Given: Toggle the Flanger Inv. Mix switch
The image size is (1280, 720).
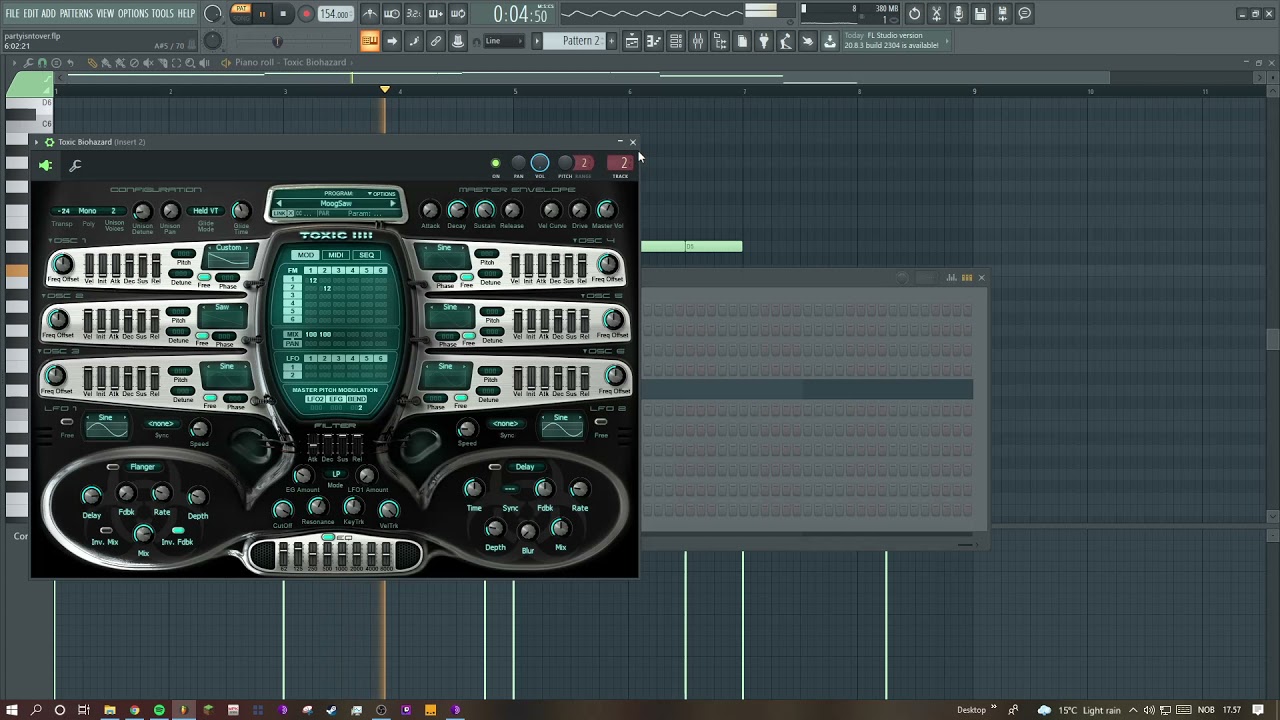Looking at the screenshot, I should tap(106, 531).
